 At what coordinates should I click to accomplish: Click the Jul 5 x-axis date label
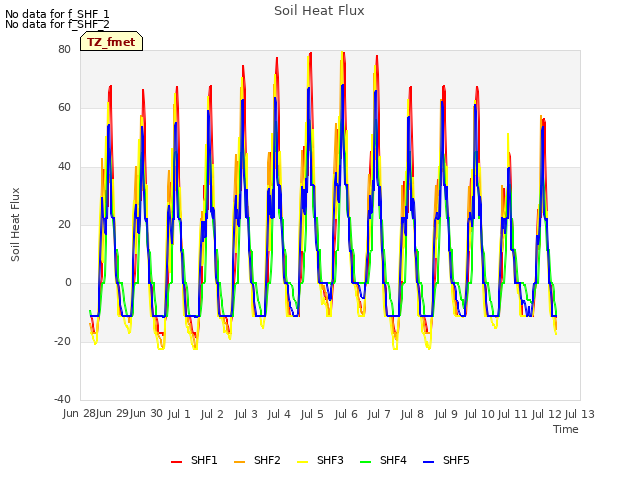coord(312,414)
